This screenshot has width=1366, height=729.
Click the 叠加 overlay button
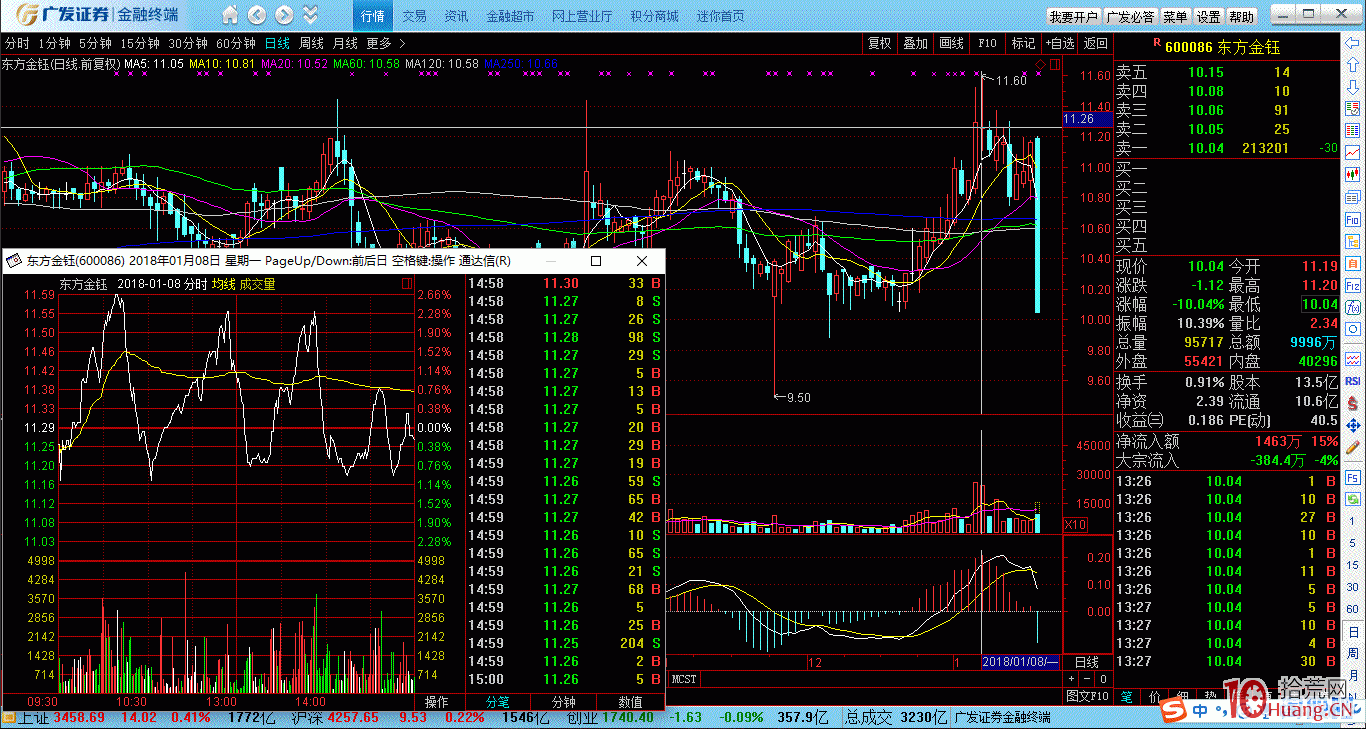916,43
